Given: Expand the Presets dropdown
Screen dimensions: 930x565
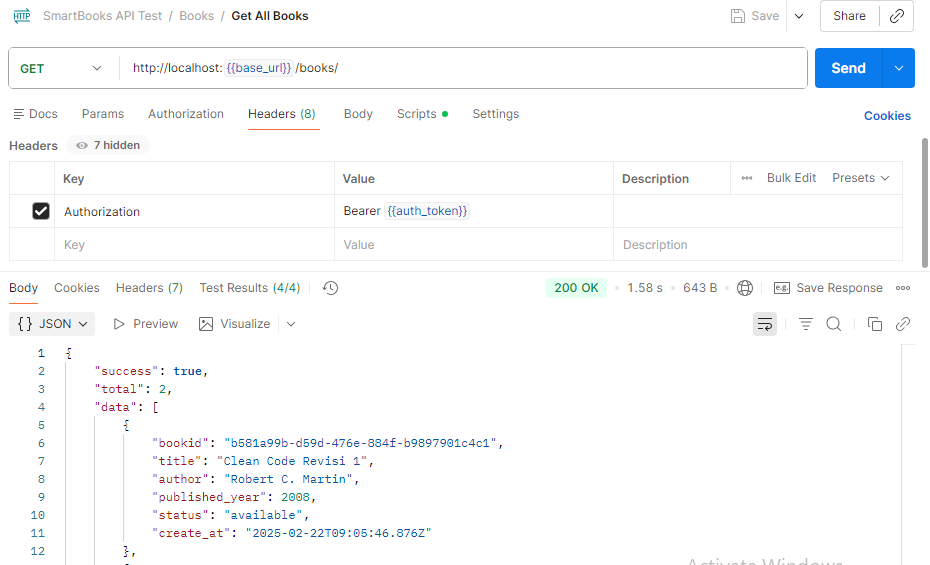Looking at the screenshot, I should (860, 178).
